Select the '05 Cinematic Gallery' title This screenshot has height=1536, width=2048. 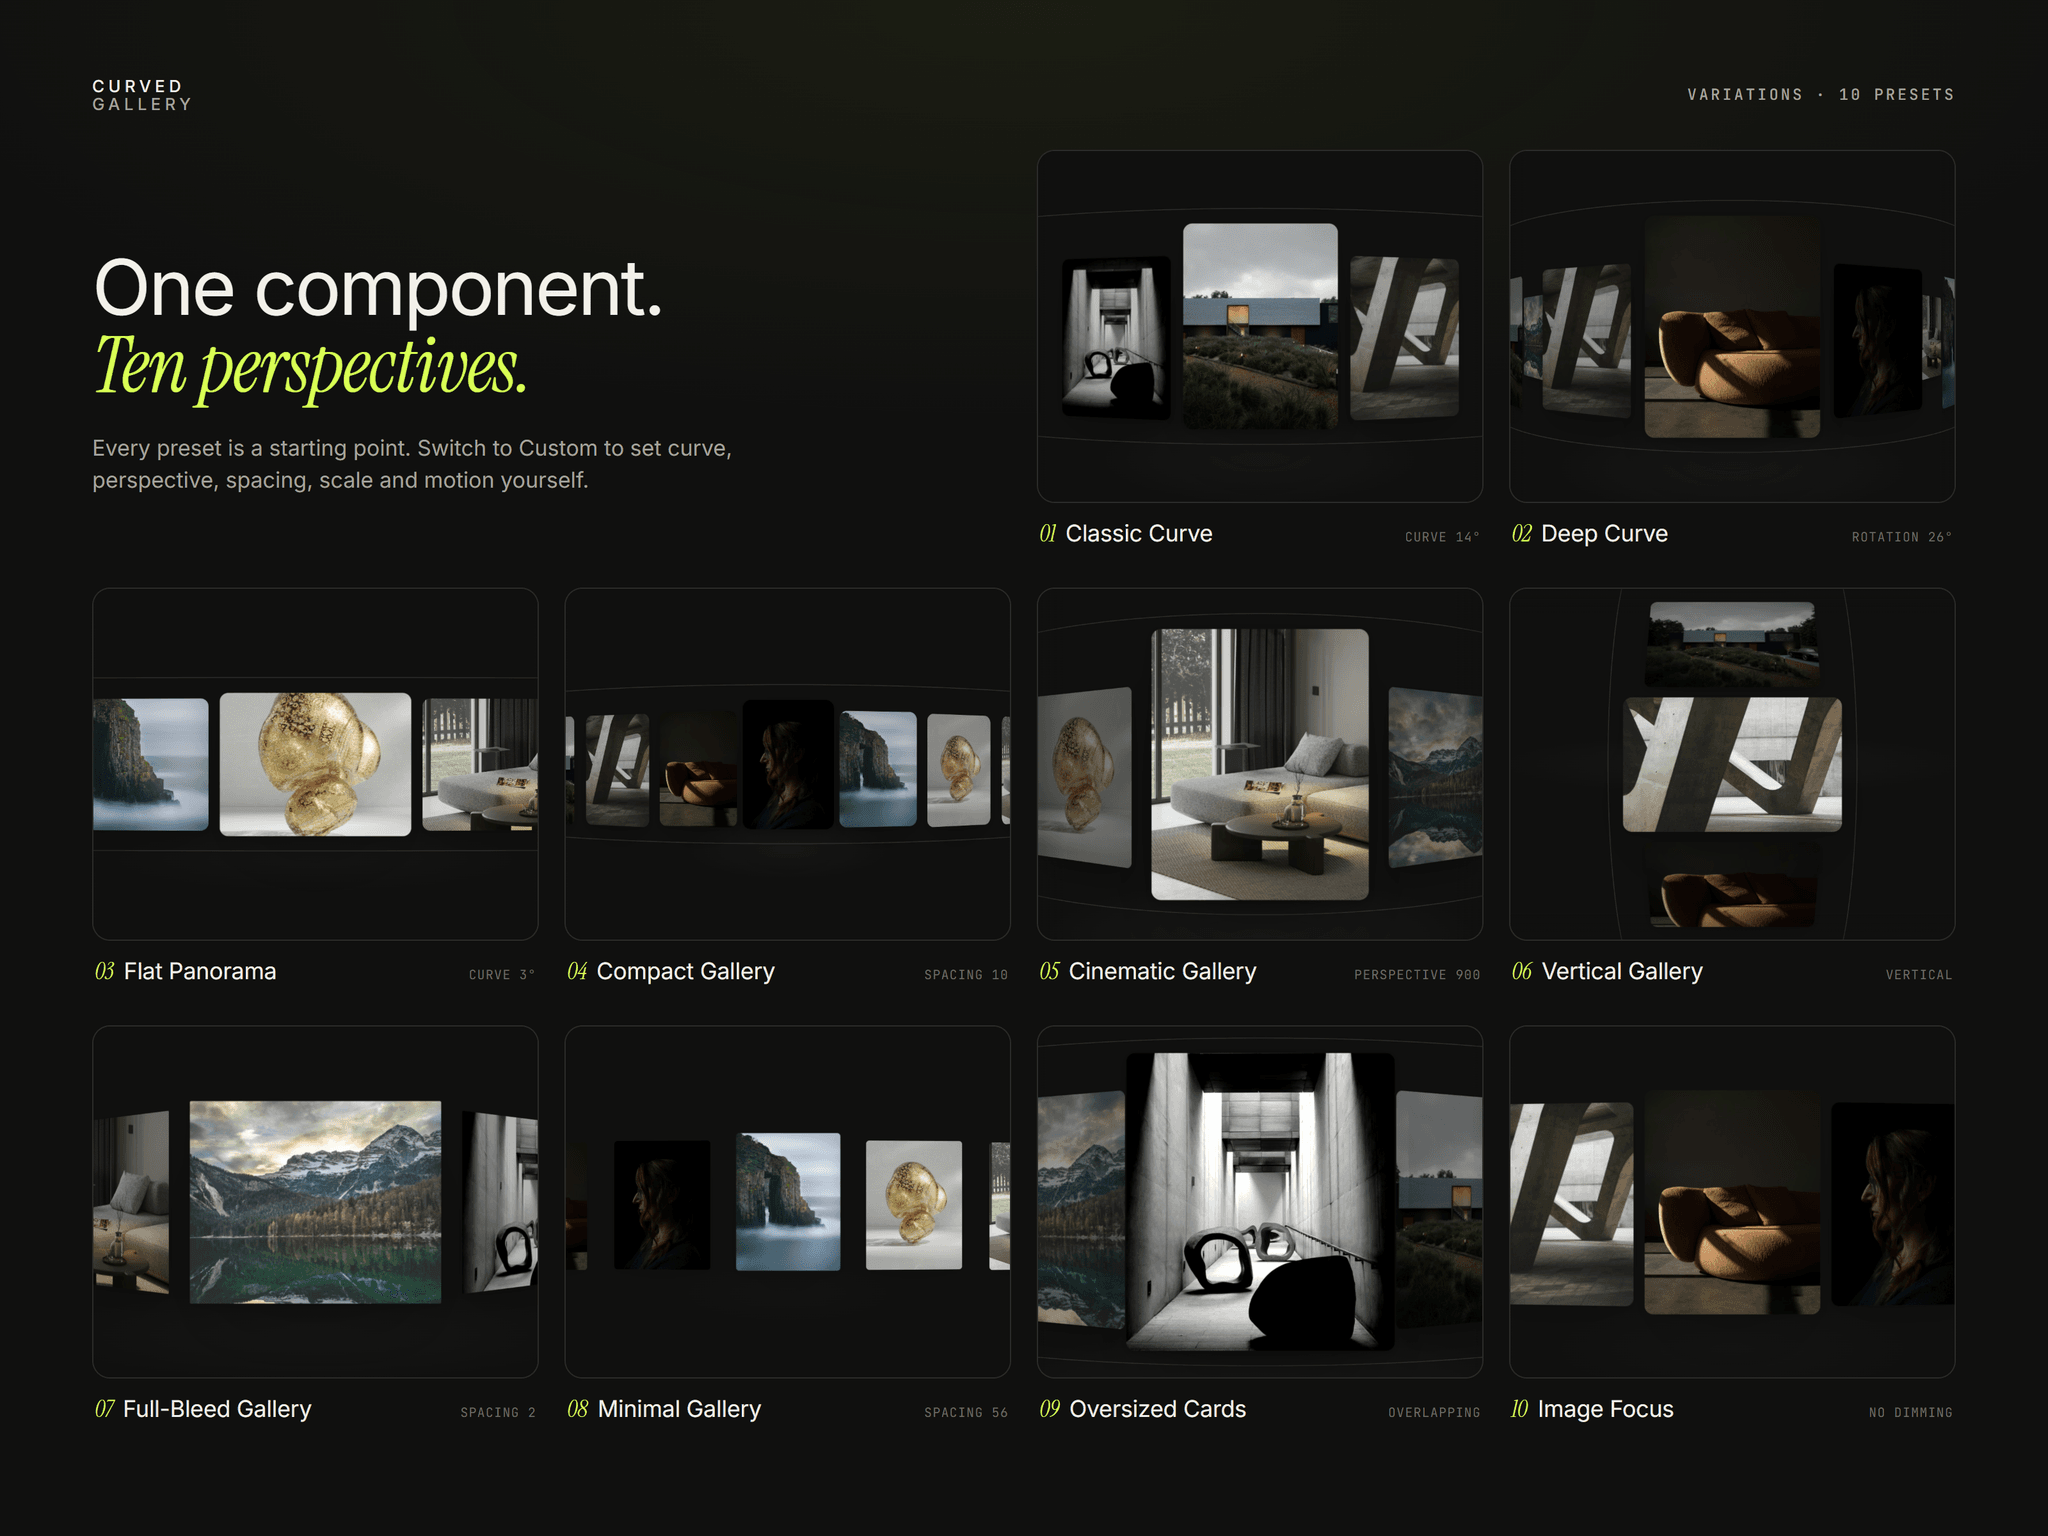(x=1148, y=971)
